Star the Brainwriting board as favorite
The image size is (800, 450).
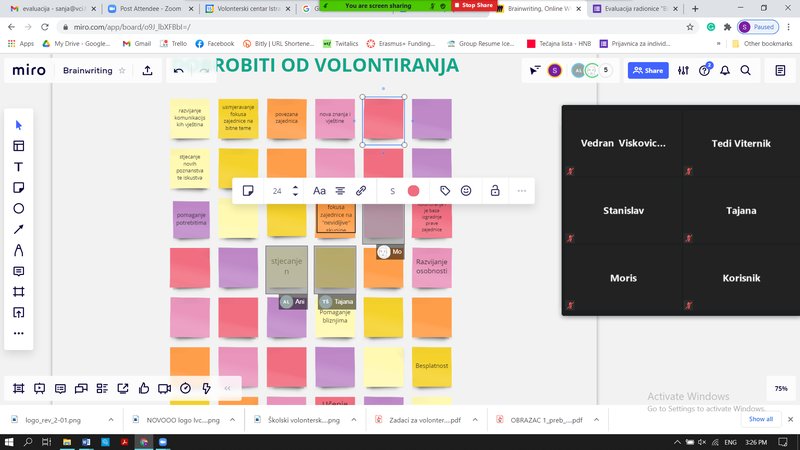[x=122, y=71]
